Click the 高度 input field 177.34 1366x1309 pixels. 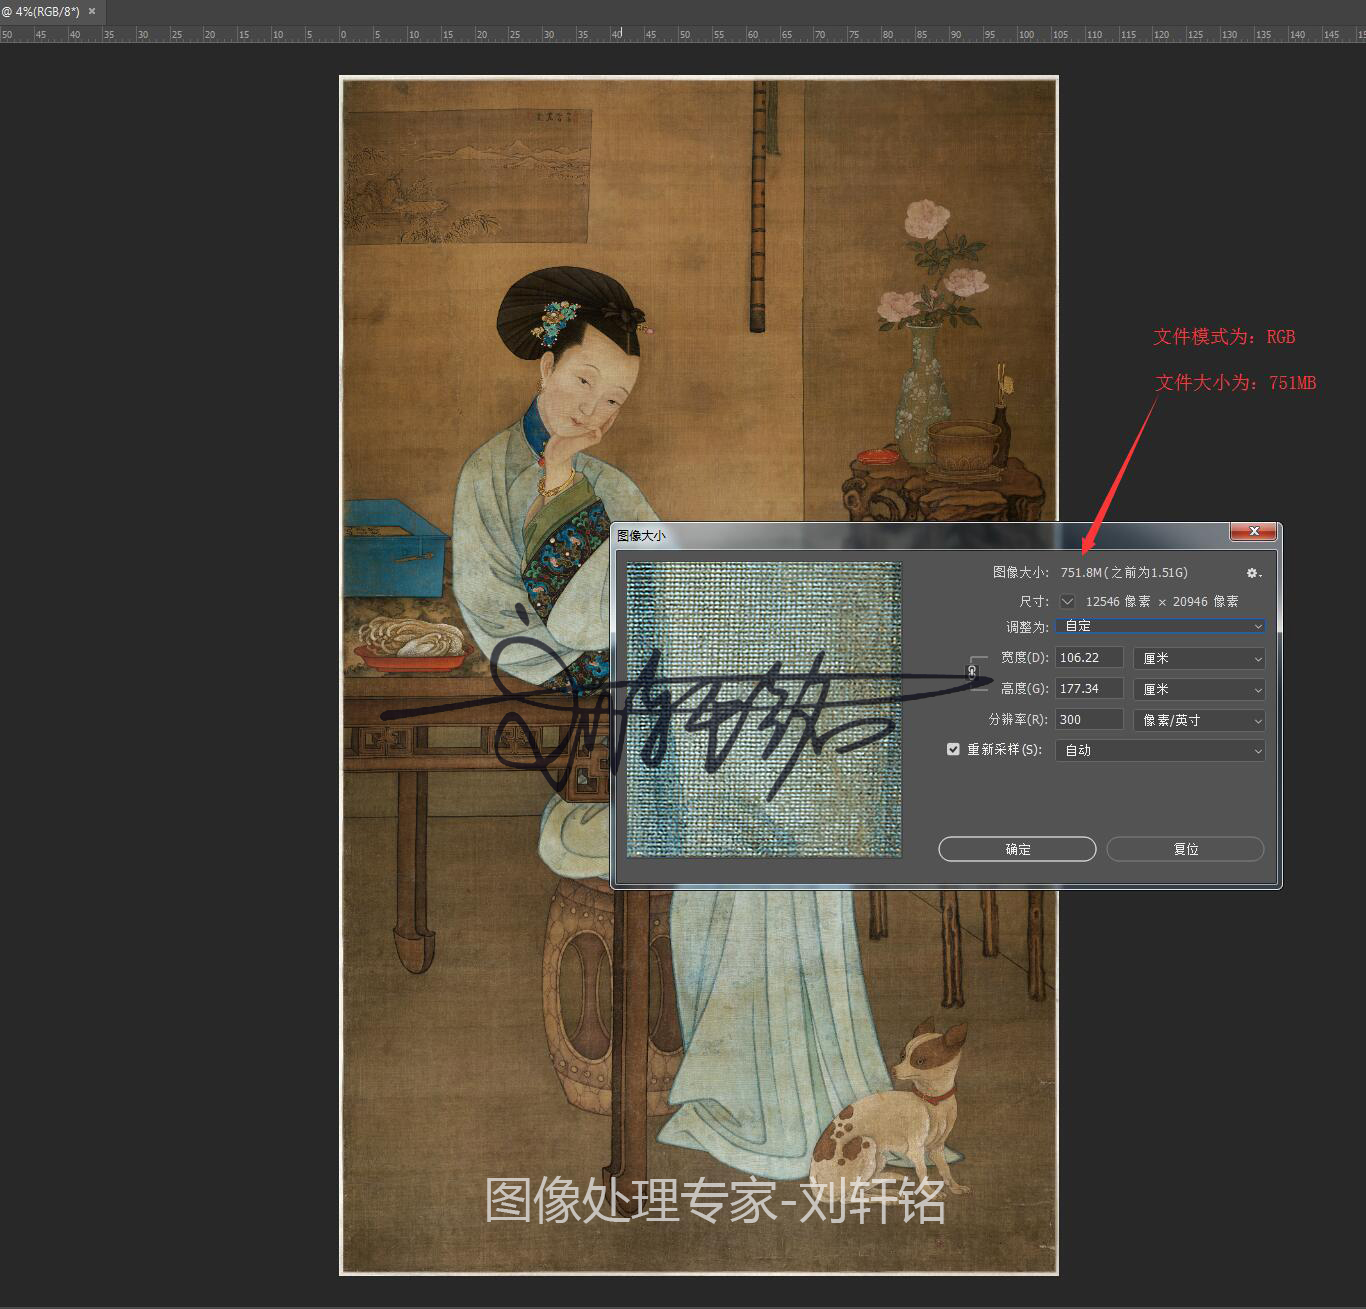pyautogui.click(x=1089, y=689)
